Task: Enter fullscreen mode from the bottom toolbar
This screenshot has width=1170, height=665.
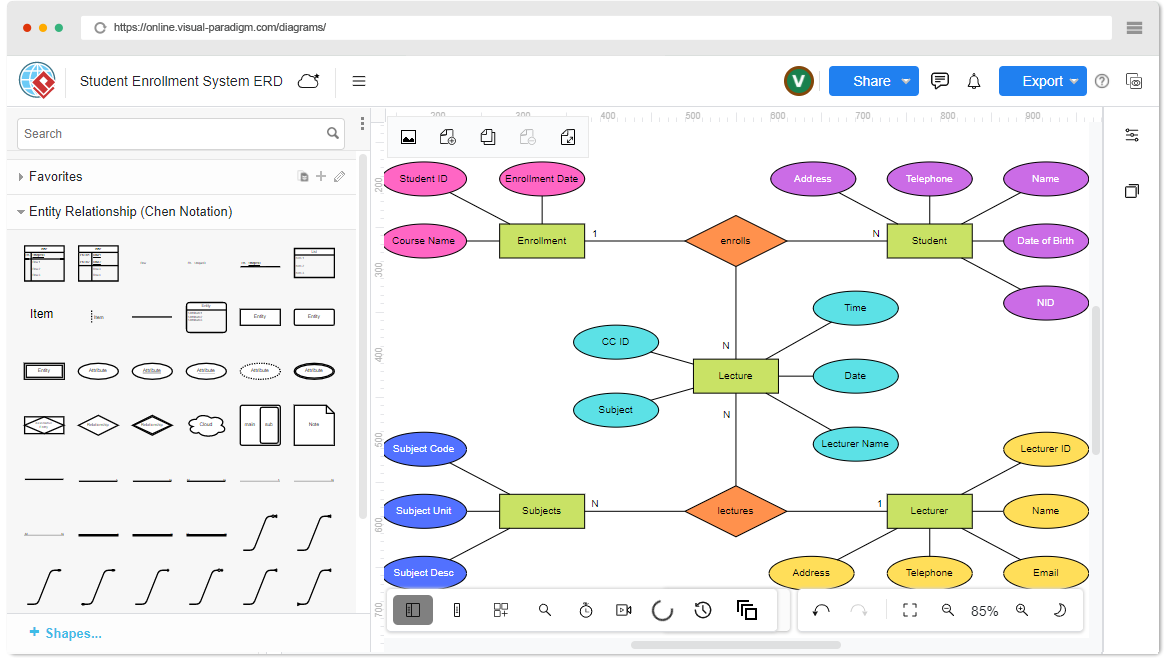Action: point(909,610)
